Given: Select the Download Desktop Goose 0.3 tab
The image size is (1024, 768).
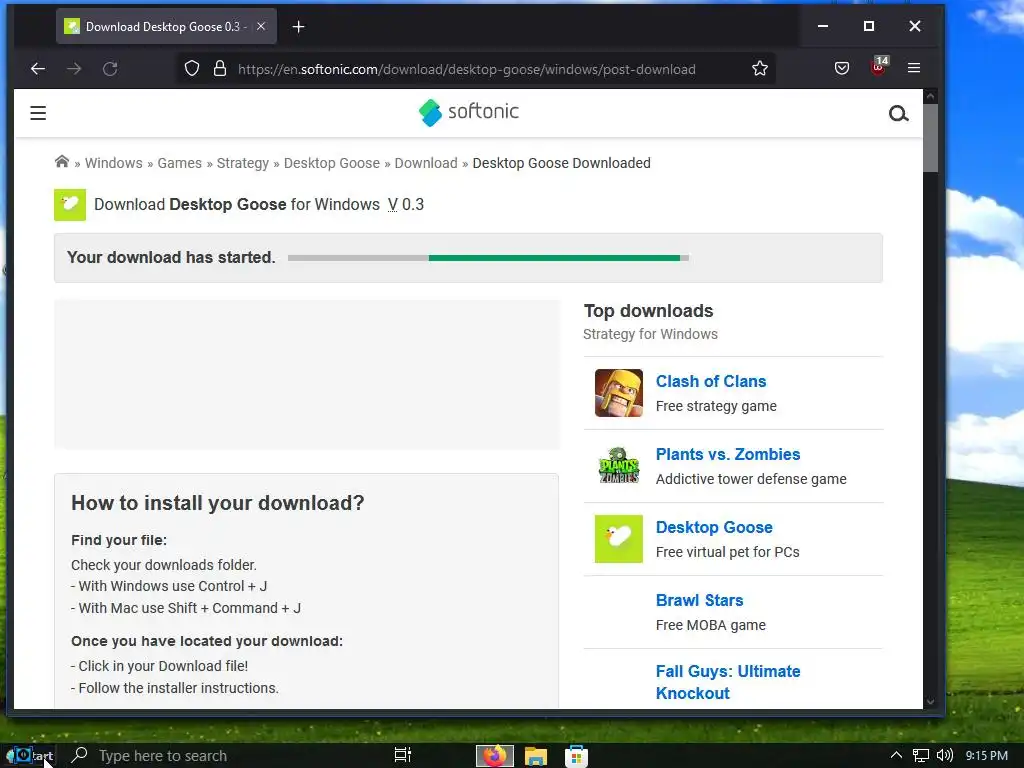Looking at the screenshot, I should [x=167, y=27].
